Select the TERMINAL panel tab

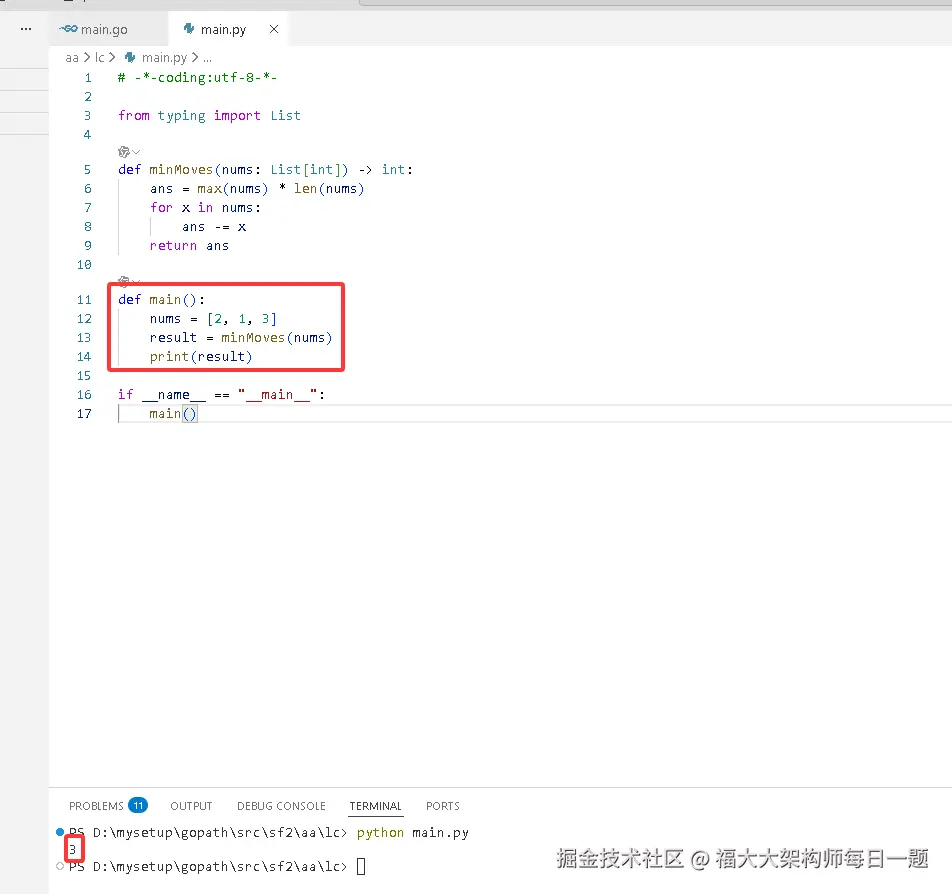pos(375,806)
